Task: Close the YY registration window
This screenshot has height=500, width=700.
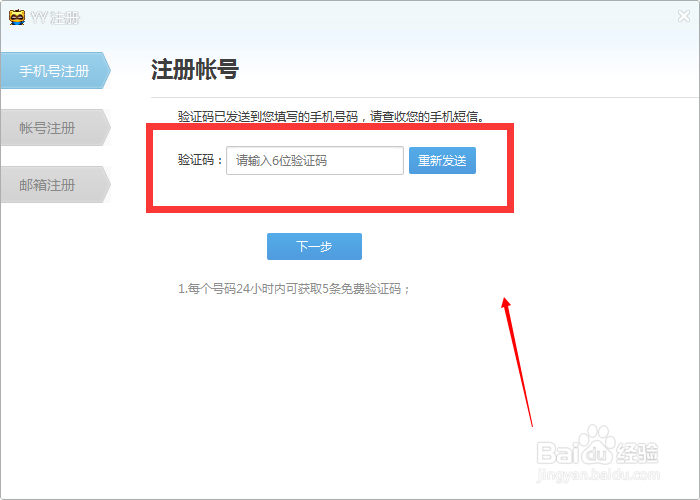Action: 683,17
